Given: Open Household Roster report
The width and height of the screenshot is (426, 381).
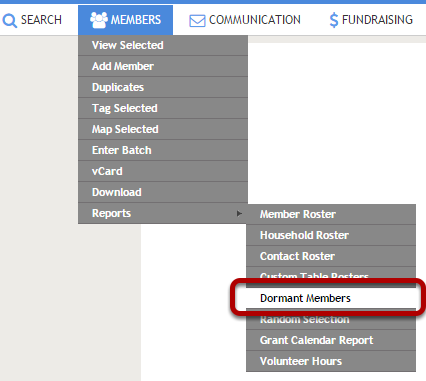Looking at the screenshot, I should coord(331,235).
